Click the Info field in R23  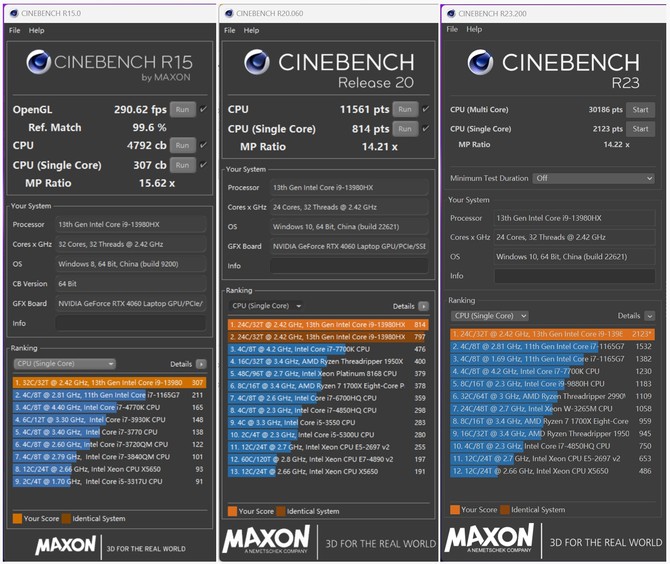tap(574, 276)
